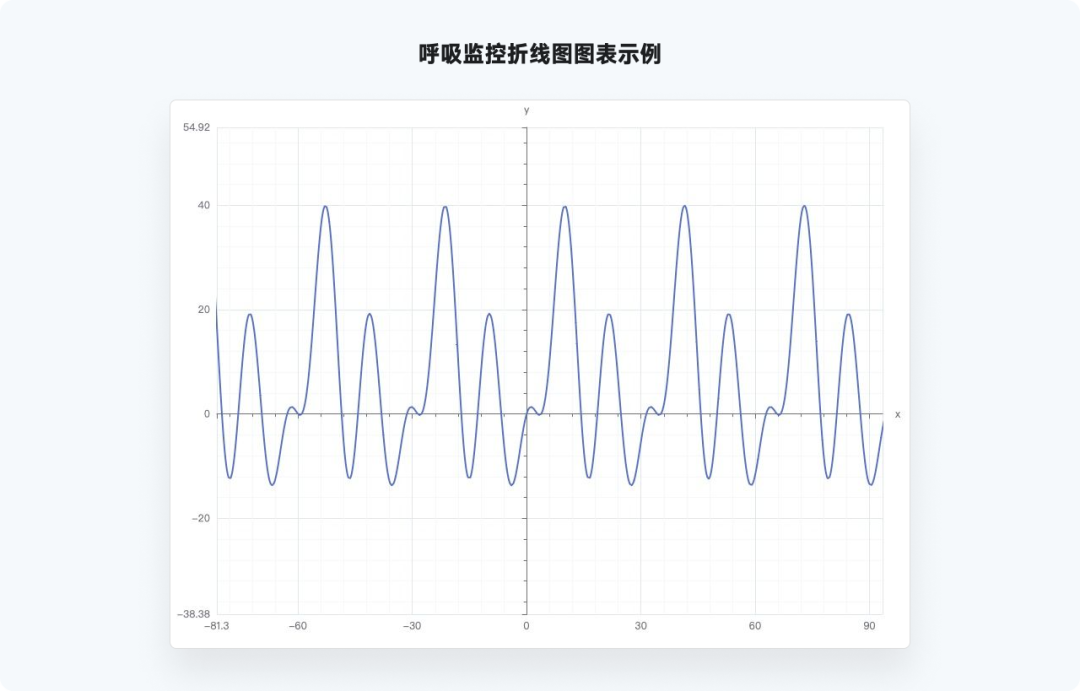Screen dimensions: 1080x691
Task: Click the −81.3 x-axis tick label
Action: (216, 626)
